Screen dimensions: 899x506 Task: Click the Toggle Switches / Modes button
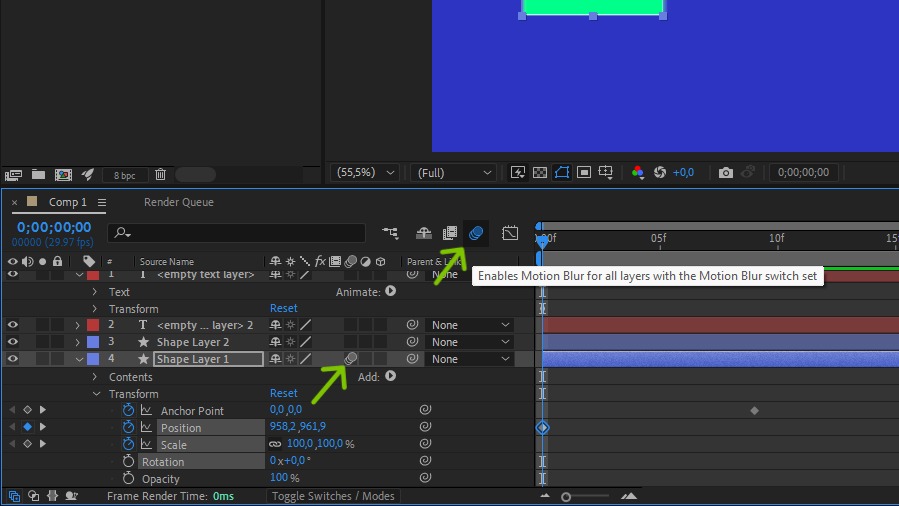point(333,496)
